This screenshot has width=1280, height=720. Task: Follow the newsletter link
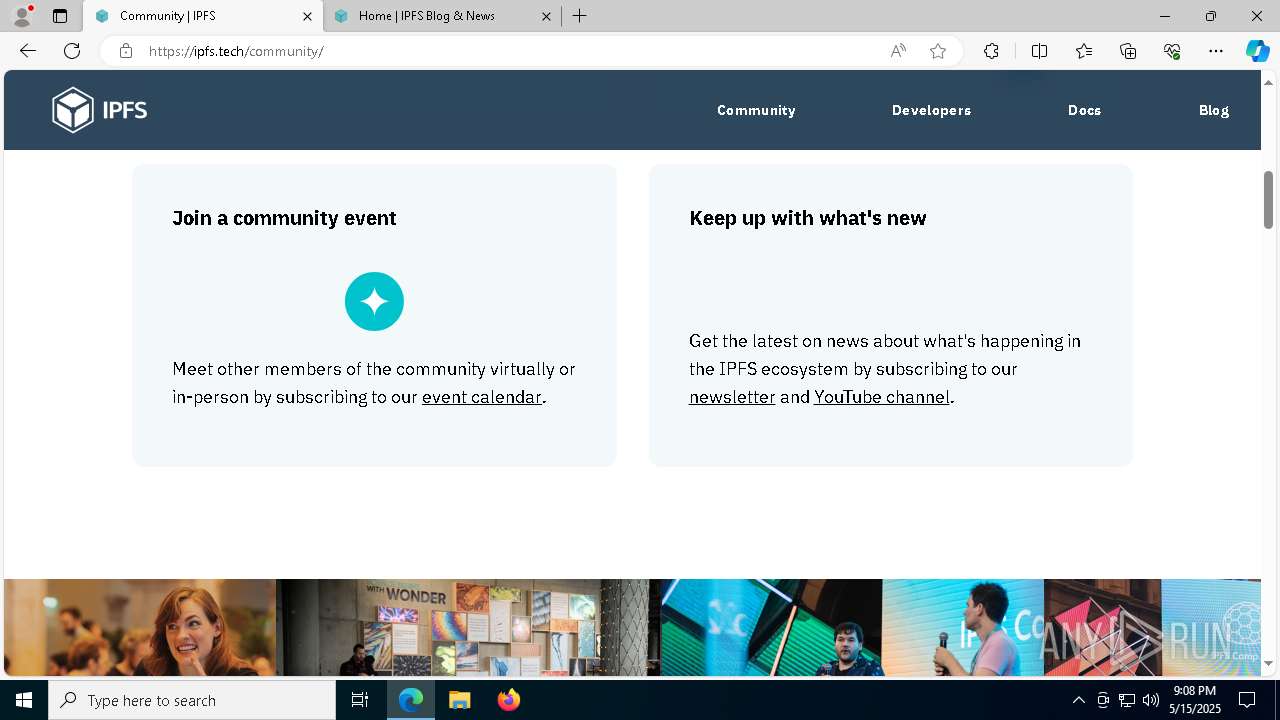click(x=732, y=397)
